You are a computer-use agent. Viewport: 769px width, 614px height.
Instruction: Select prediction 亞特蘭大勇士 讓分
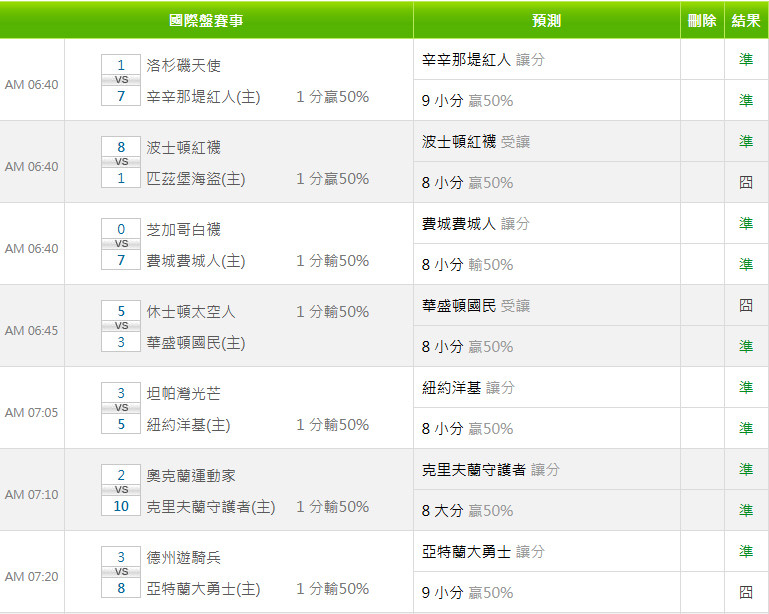(x=483, y=551)
